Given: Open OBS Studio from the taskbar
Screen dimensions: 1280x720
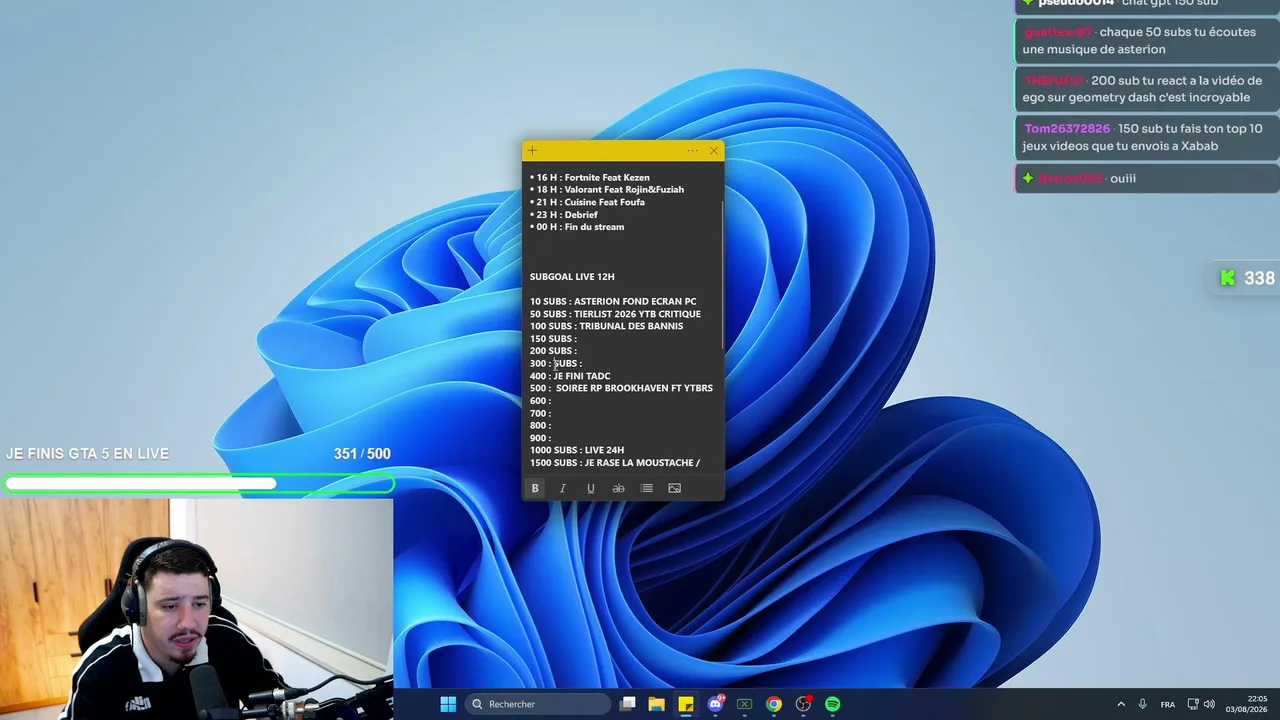Looking at the screenshot, I should point(803,704).
